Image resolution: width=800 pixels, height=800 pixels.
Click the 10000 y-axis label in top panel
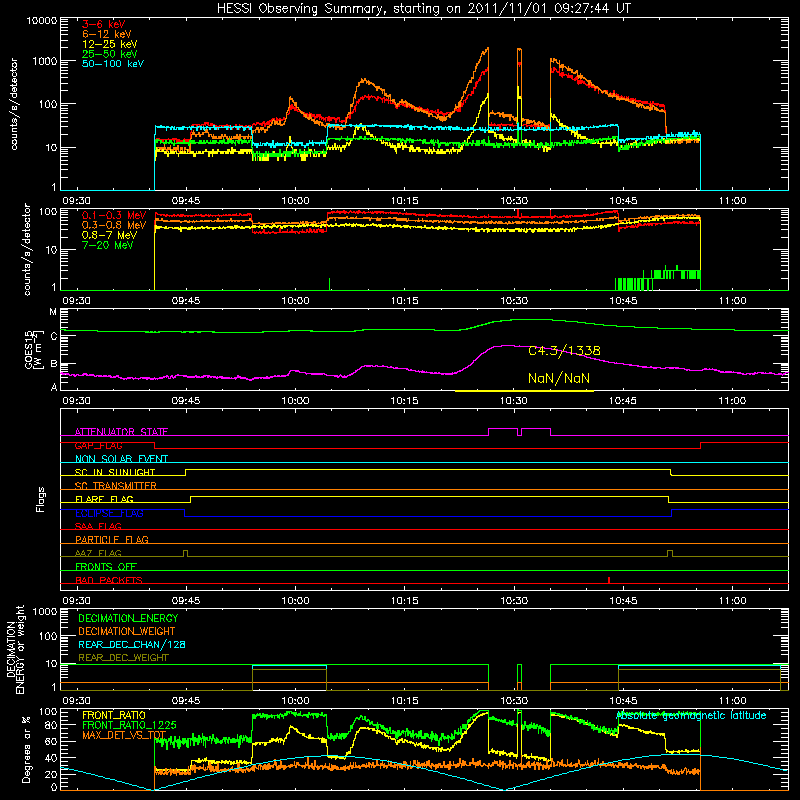42,21
